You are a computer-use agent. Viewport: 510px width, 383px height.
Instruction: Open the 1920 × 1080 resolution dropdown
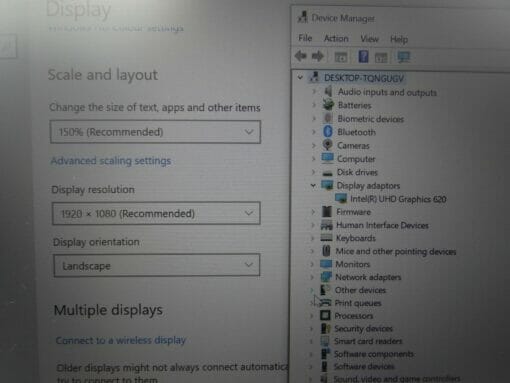(x=156, y=213)
